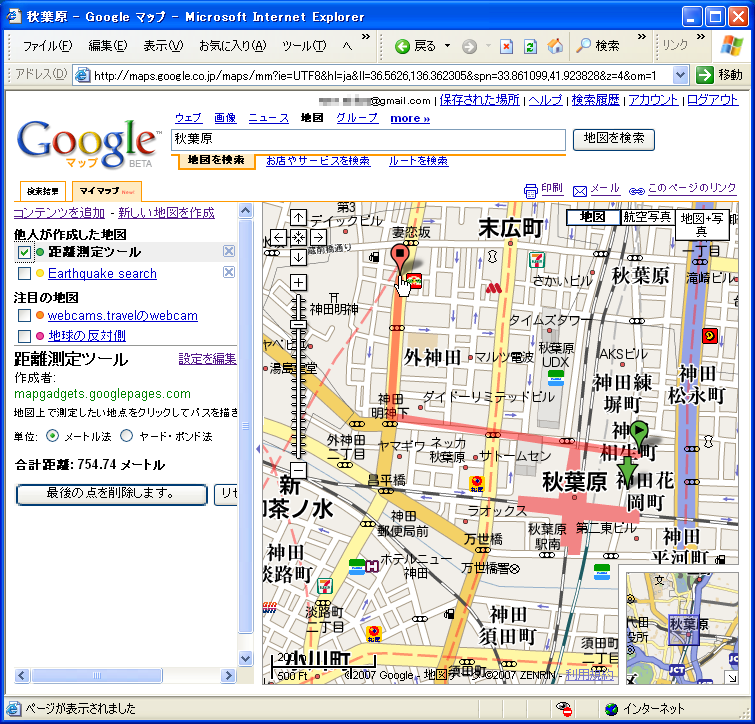Click 最後の点を削除します button
The height and width of the screenshot is (724, 755).
(112, 494)
